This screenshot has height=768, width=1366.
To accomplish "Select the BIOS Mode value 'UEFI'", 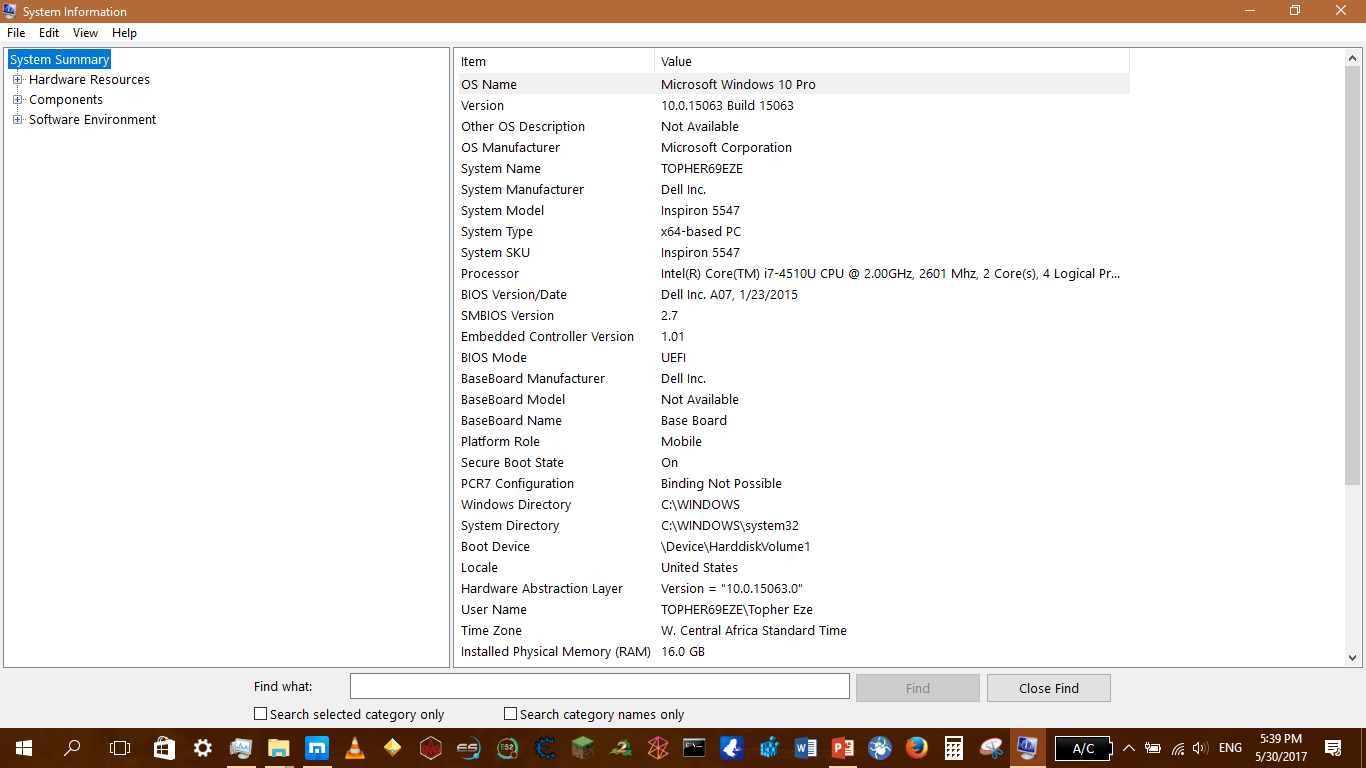I will [x=674, y=358].
